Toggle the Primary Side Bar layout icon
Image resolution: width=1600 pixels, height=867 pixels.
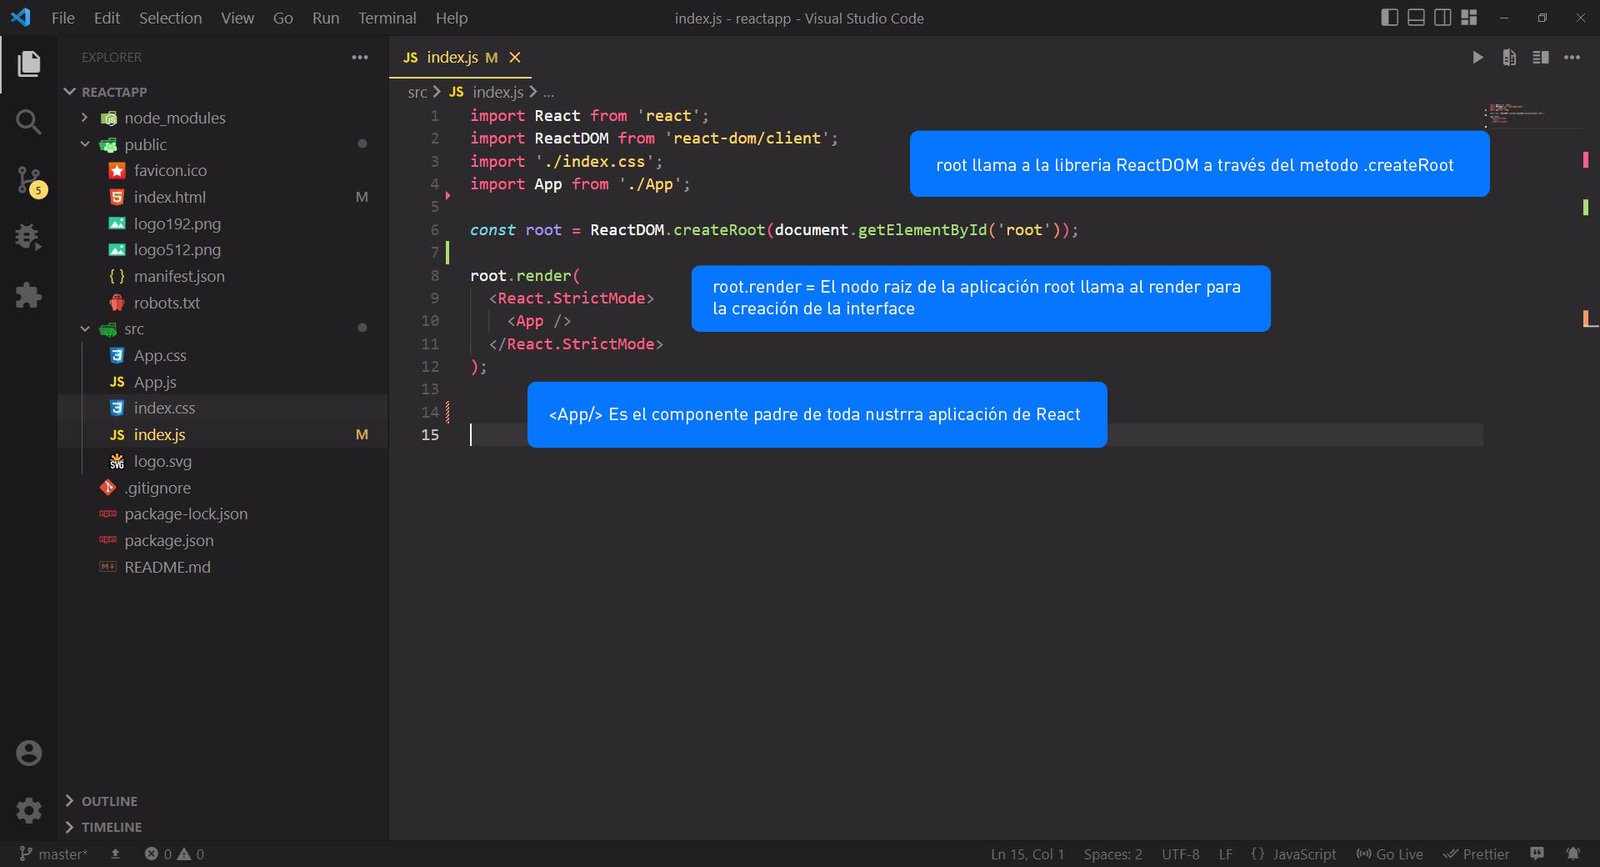(1390, 18)
